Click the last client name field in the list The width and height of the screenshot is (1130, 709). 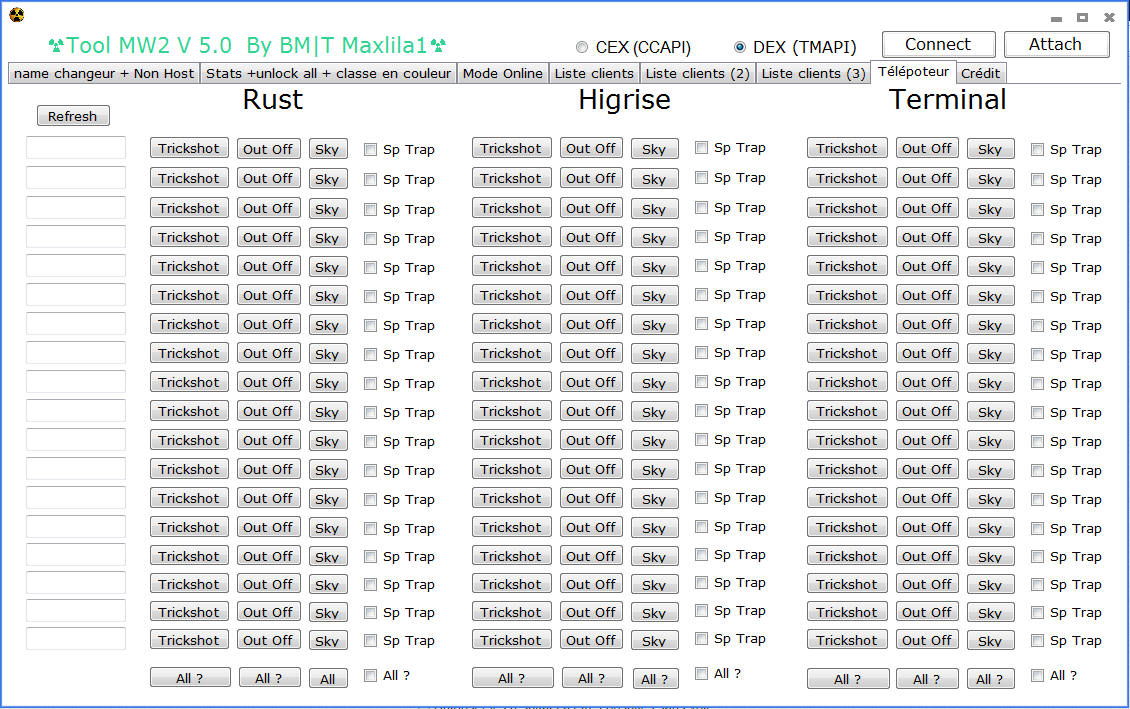[76, 639]
